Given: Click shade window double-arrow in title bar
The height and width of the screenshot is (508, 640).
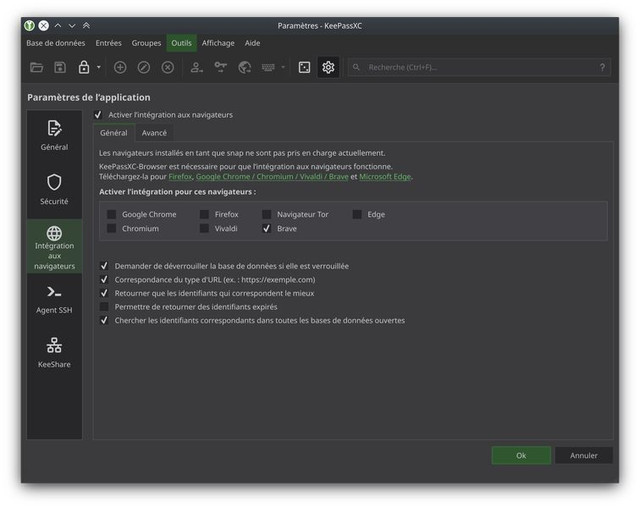Looking at the screenshot, I should point(86,26).
